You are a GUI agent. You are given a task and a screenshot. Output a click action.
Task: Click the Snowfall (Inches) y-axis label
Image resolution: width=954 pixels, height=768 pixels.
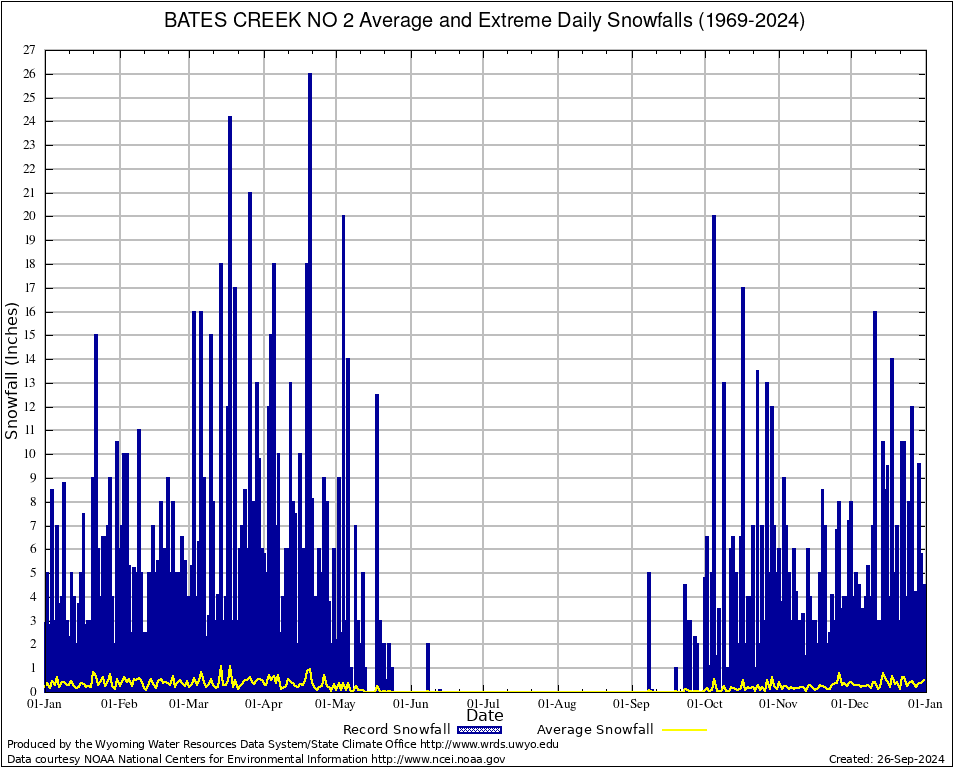(x=12, y=371)
